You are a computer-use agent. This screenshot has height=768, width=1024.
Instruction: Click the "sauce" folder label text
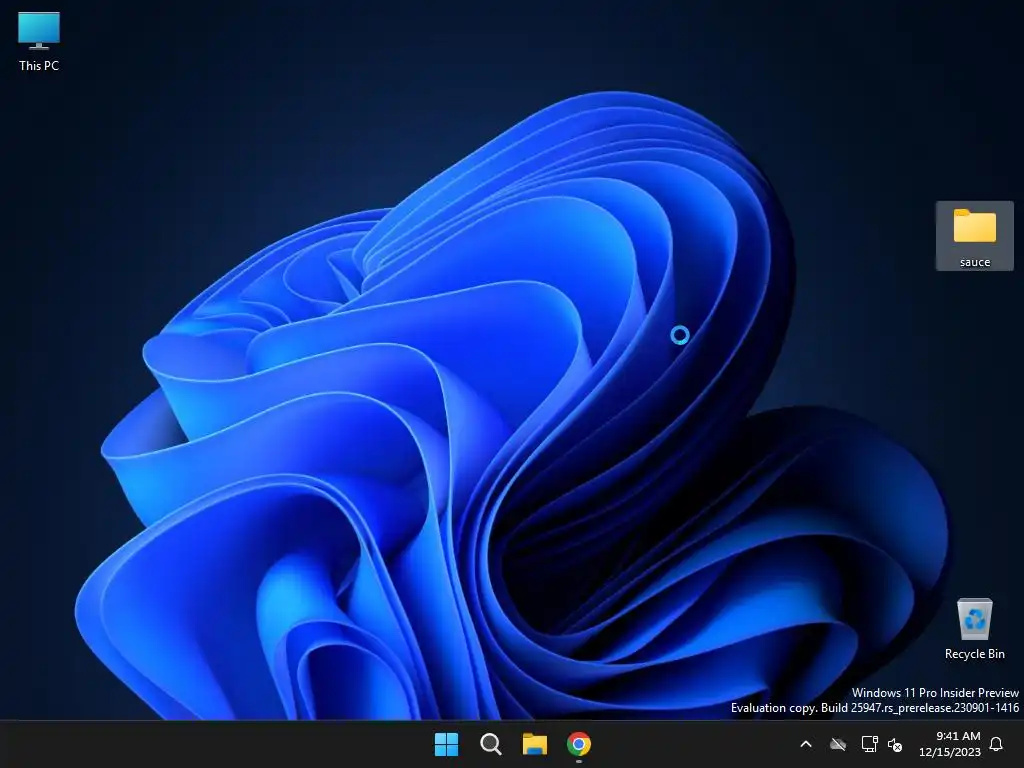coord(974,262)
